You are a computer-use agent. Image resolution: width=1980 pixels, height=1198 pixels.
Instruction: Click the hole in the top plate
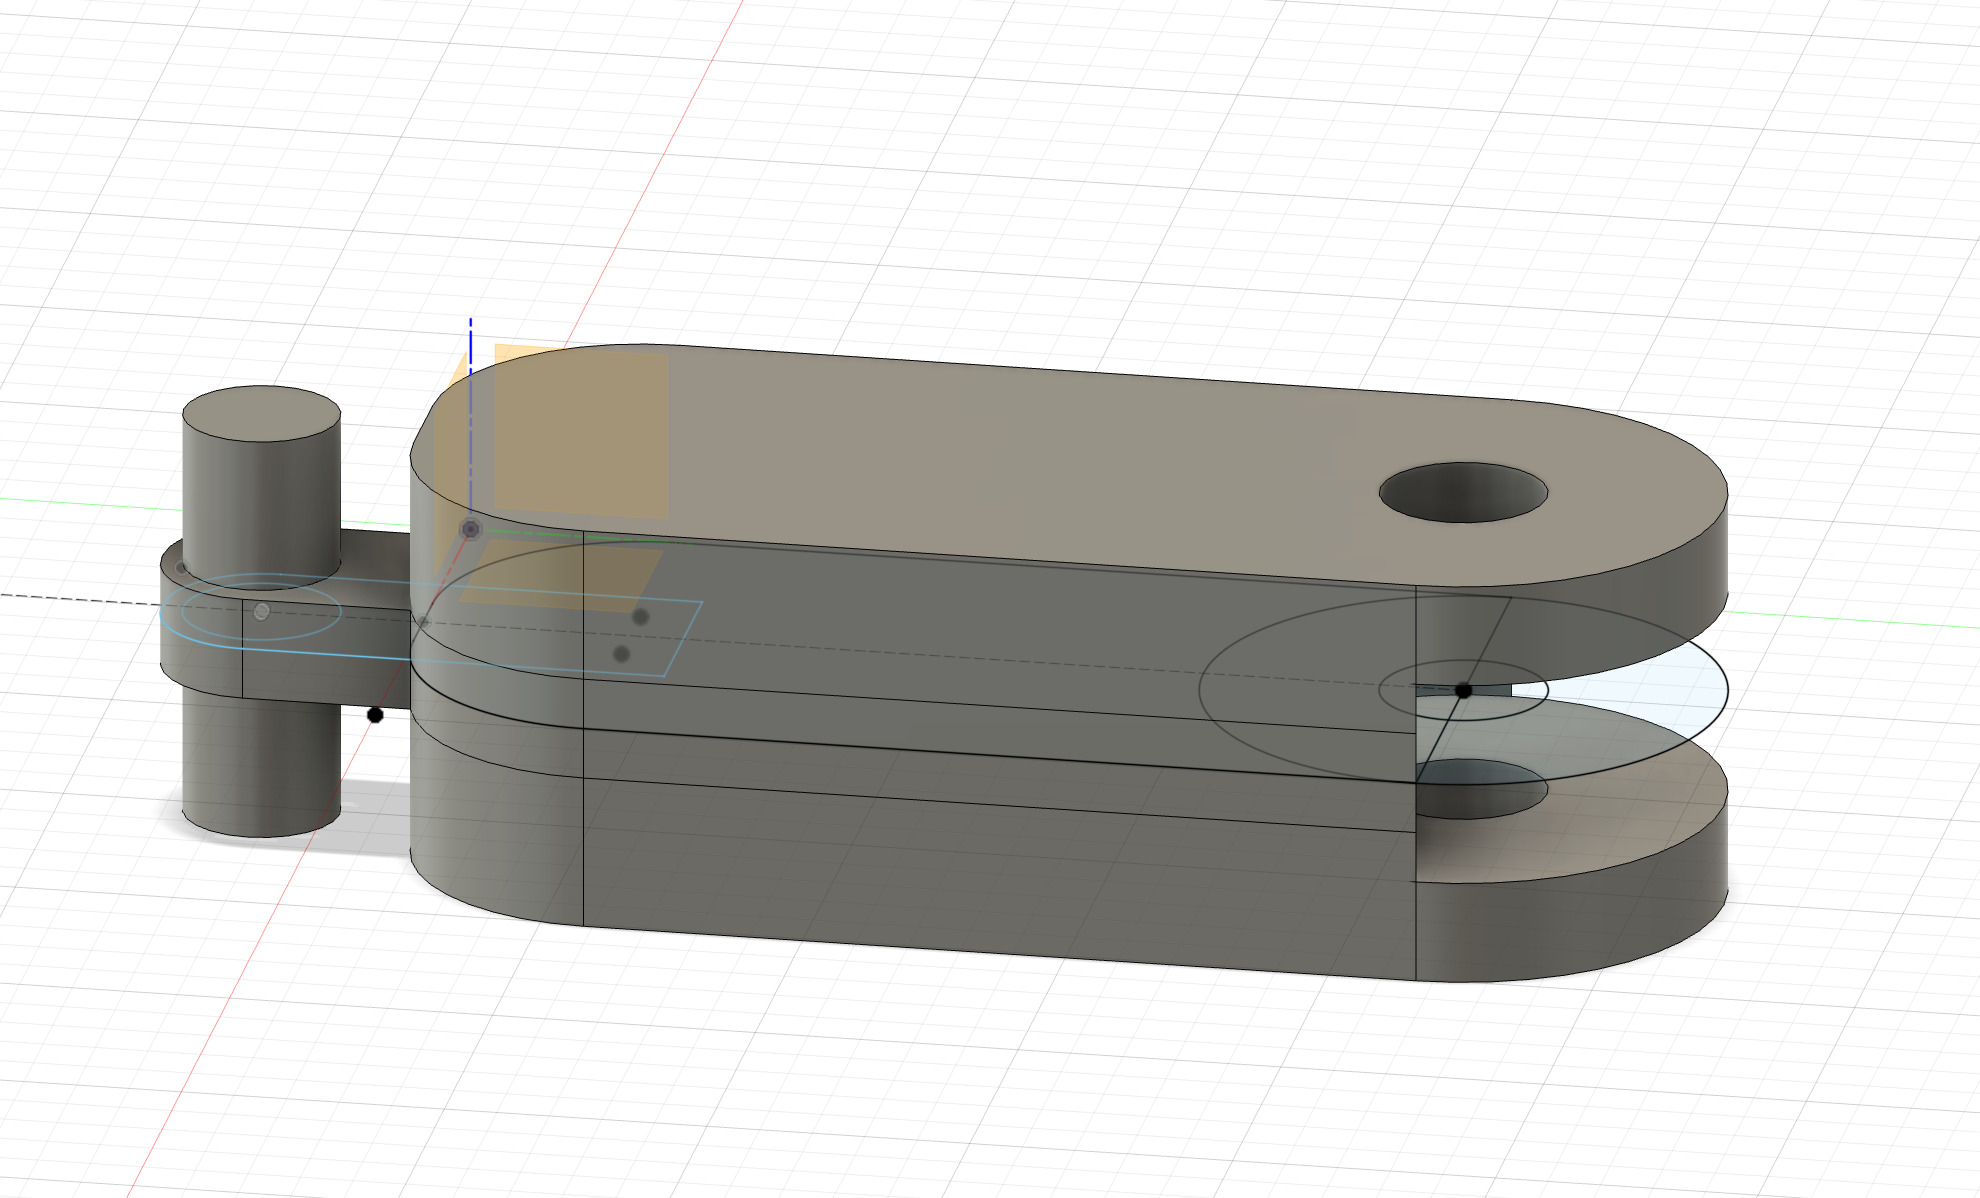(x=1462, y=492)
